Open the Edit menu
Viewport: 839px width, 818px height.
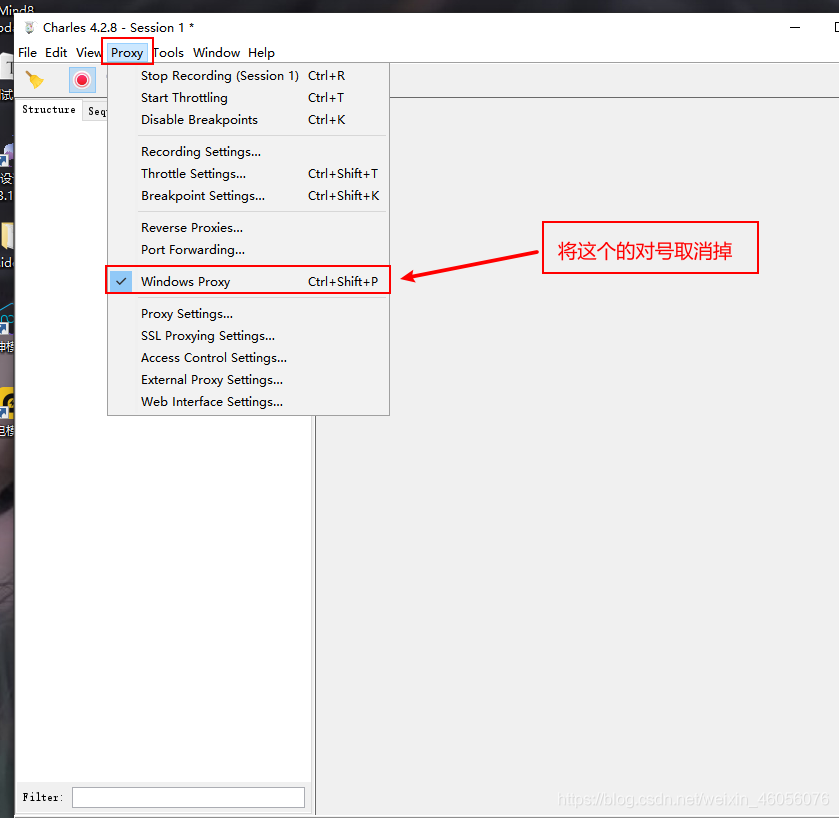[56, 52]
